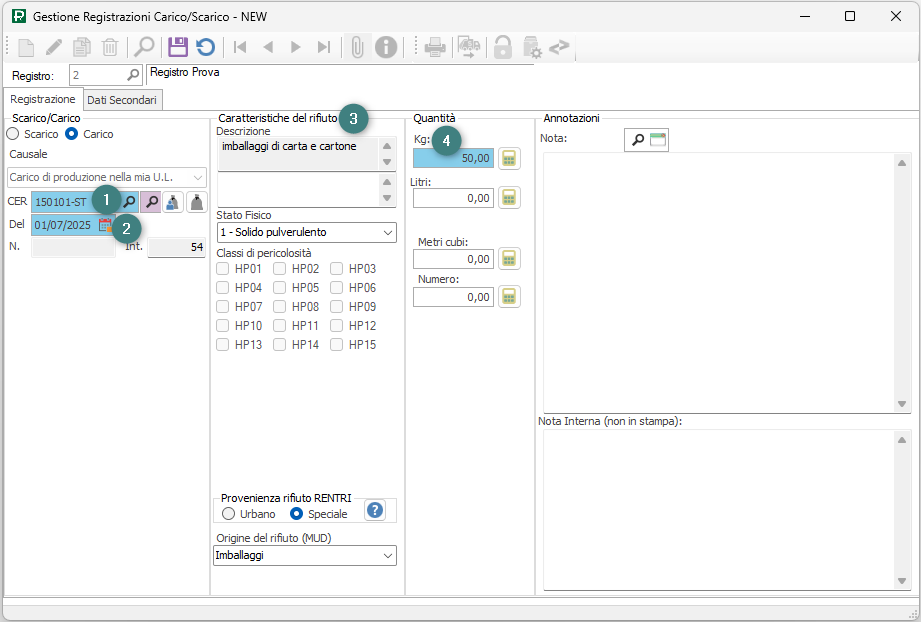Image resolution: width=921 pixels, height=622 pixels.
Task: Select the Registrazione tab
Action: (43, 100)
